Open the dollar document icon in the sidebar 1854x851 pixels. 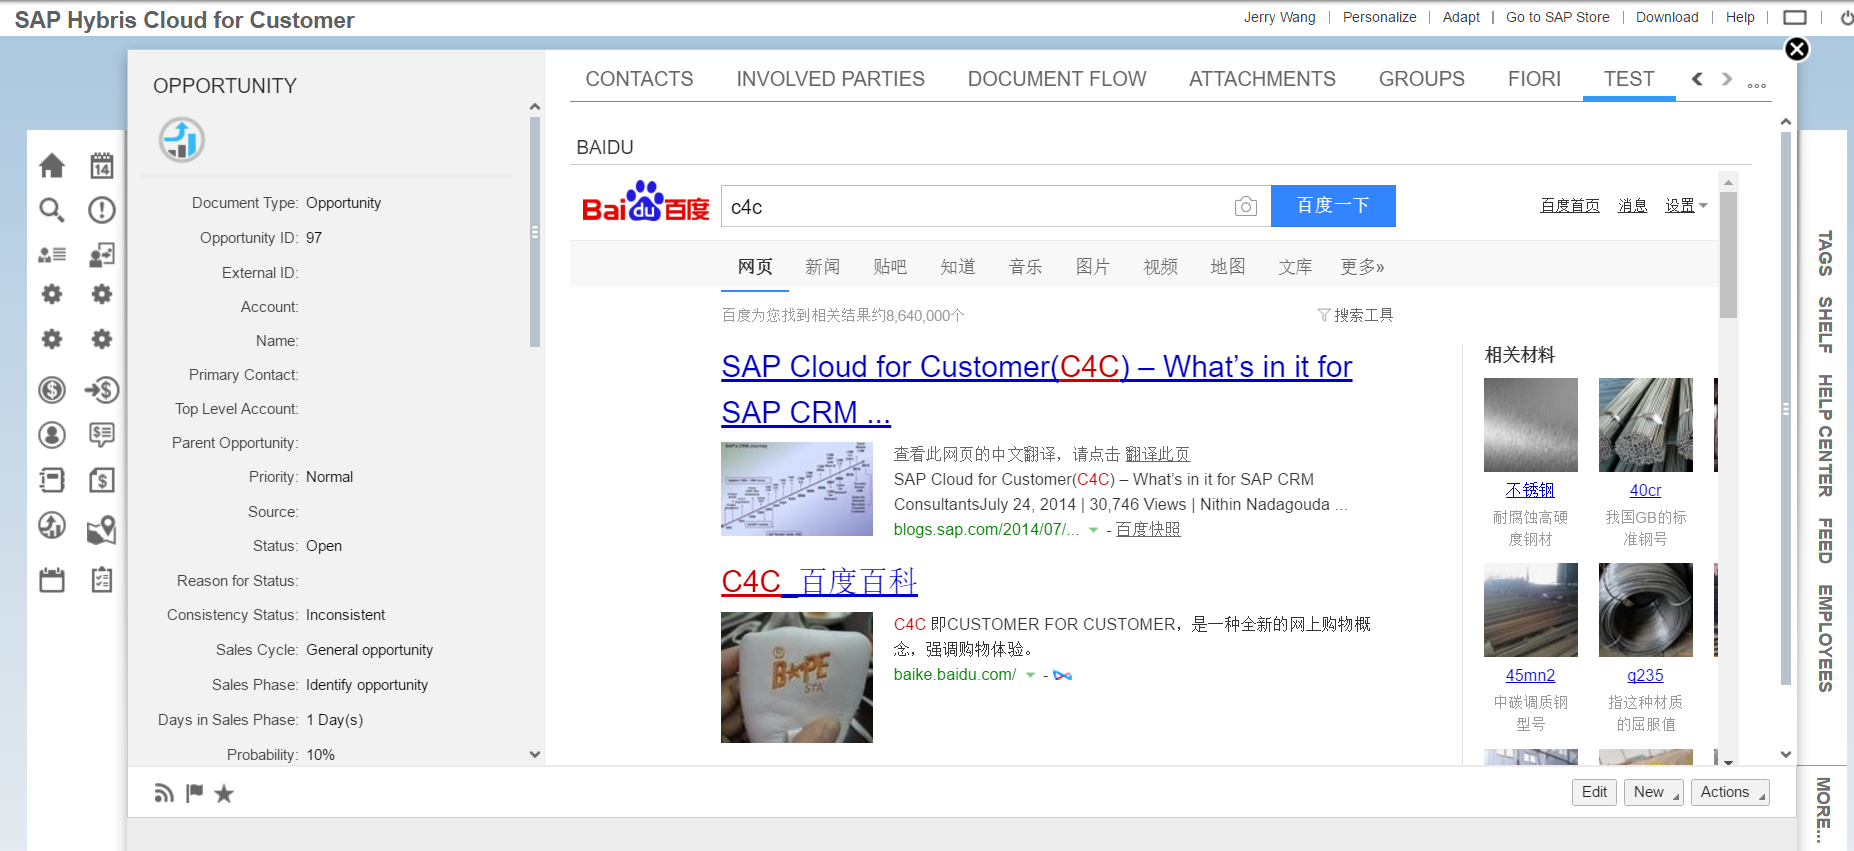[102, 480]
